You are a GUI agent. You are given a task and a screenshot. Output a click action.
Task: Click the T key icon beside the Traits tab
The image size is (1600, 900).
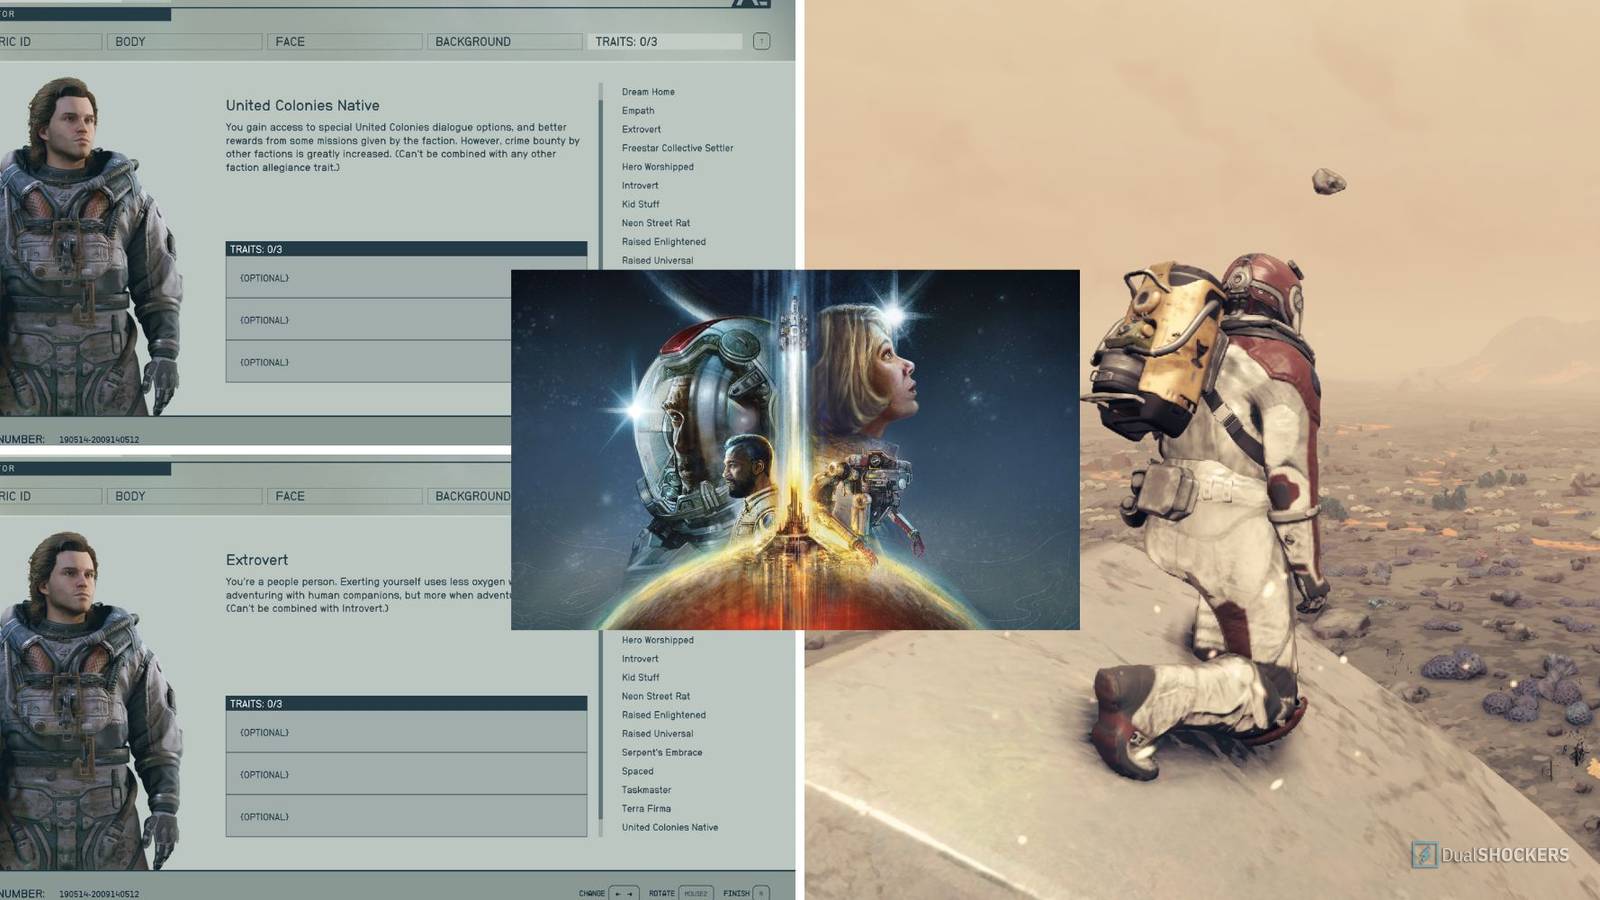pos(761,41)
